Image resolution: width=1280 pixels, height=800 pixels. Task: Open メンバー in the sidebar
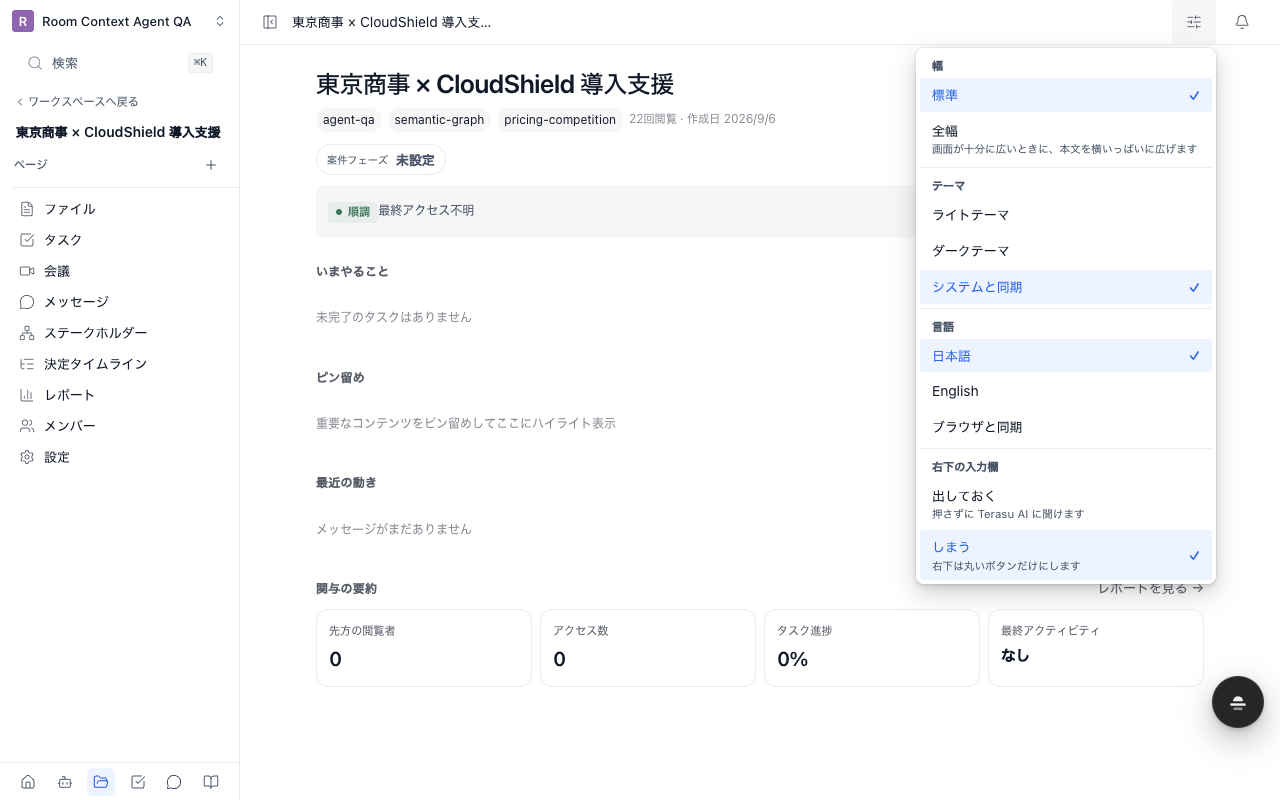(x=120, y=426)
